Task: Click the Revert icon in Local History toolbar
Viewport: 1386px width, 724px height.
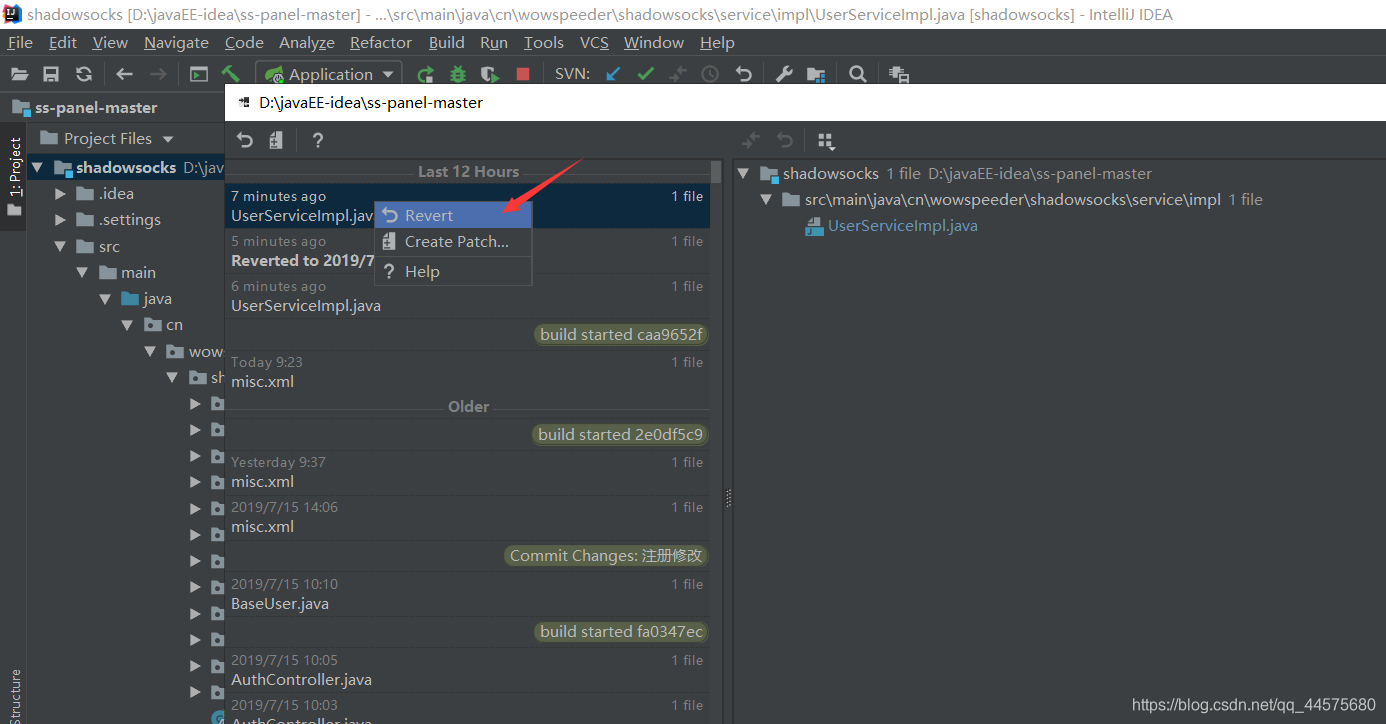Action: 245,140
